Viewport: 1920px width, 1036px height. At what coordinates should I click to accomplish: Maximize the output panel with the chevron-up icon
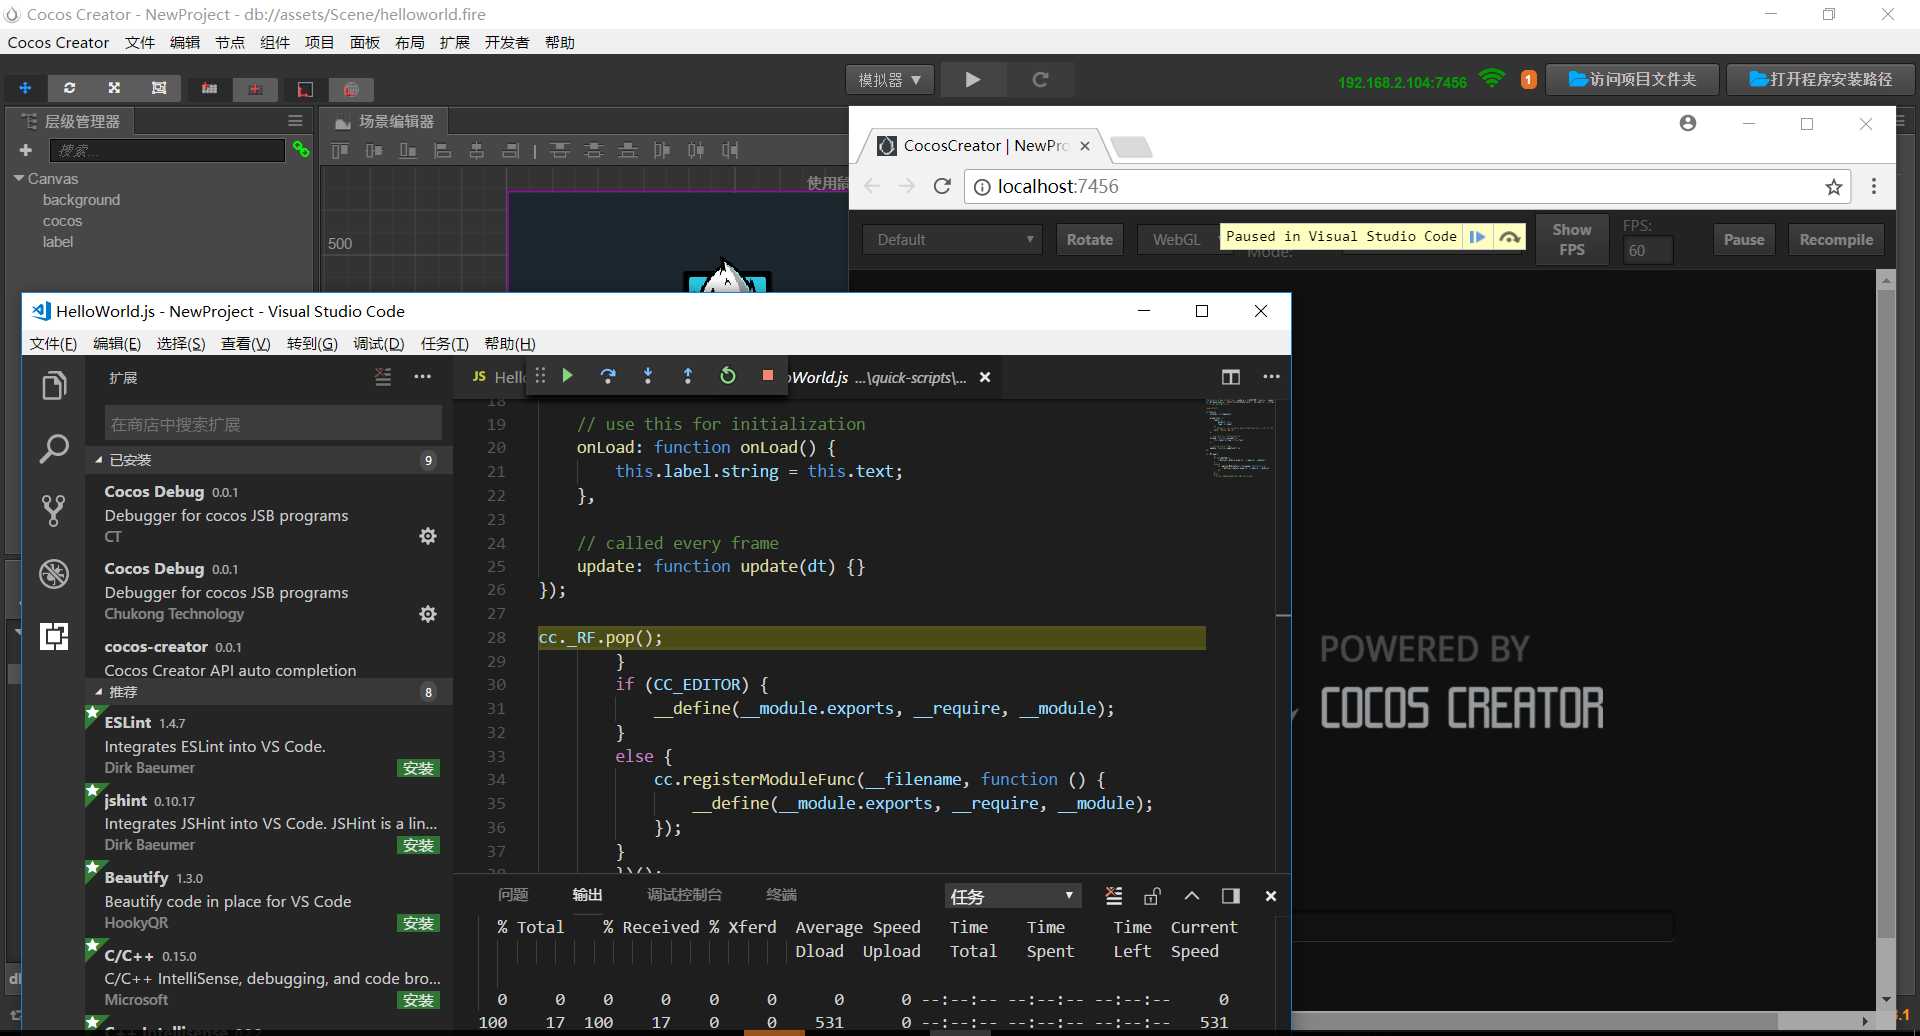tap(1192, 896)
